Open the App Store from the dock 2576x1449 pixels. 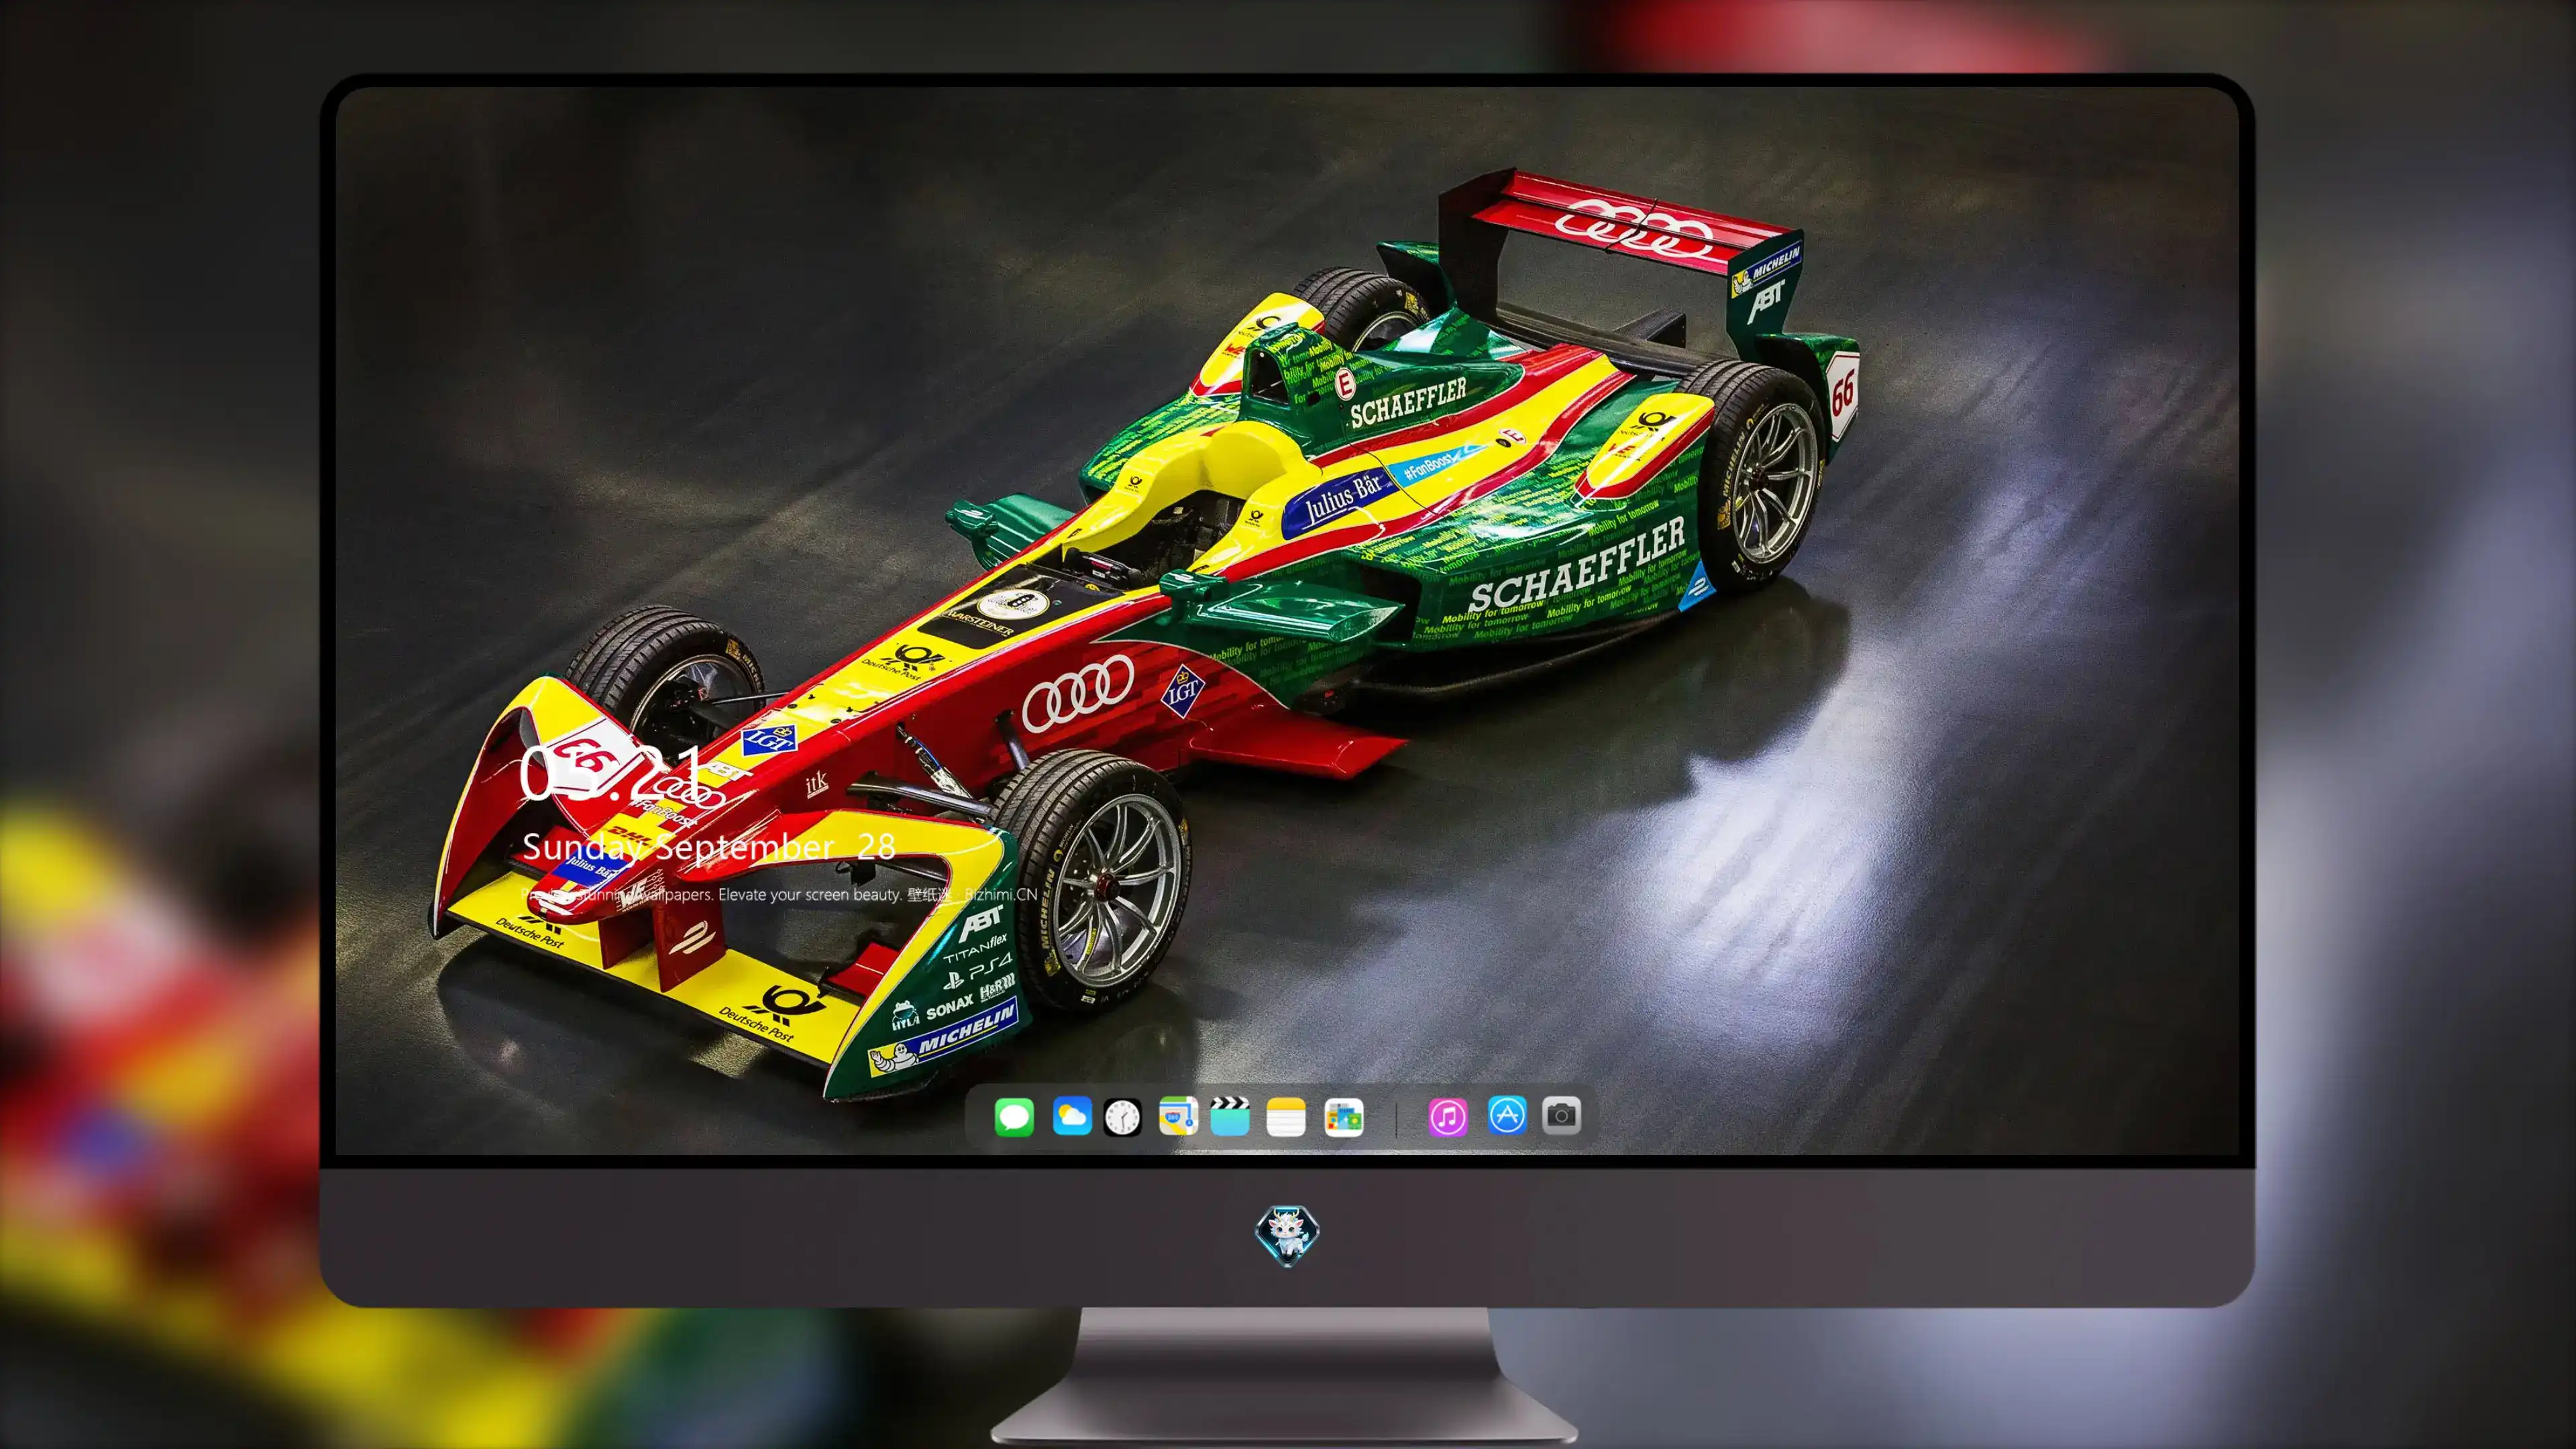[1507, 1115]
